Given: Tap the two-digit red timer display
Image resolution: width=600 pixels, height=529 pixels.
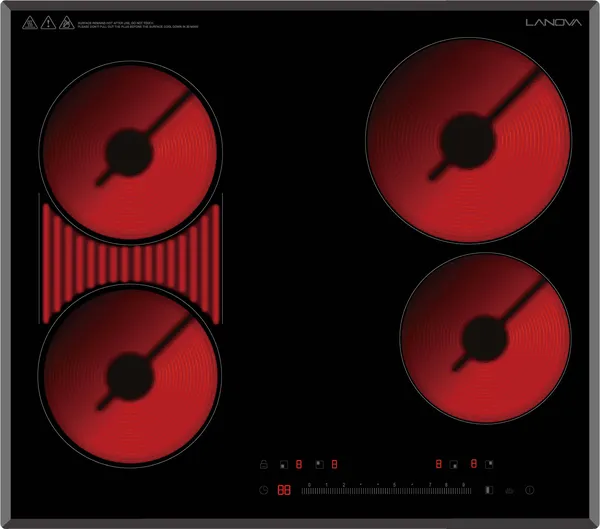Looking at the screenshot, I should 284,490.
